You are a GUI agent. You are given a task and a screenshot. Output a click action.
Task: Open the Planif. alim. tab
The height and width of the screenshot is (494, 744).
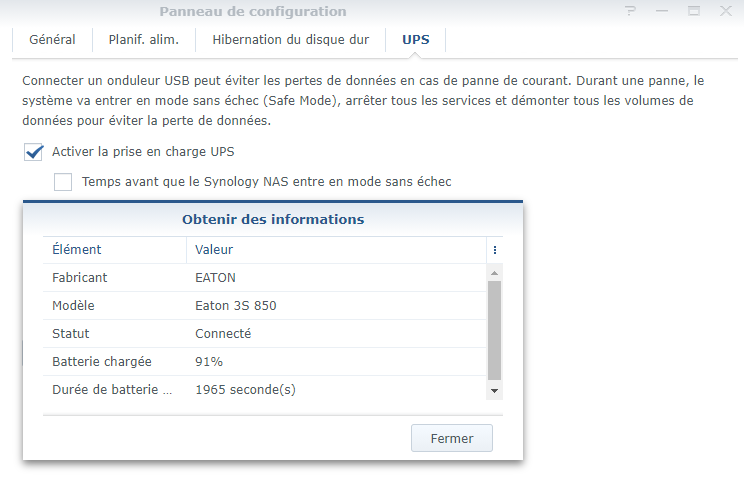pyautogui.click(x=138, y=40)
